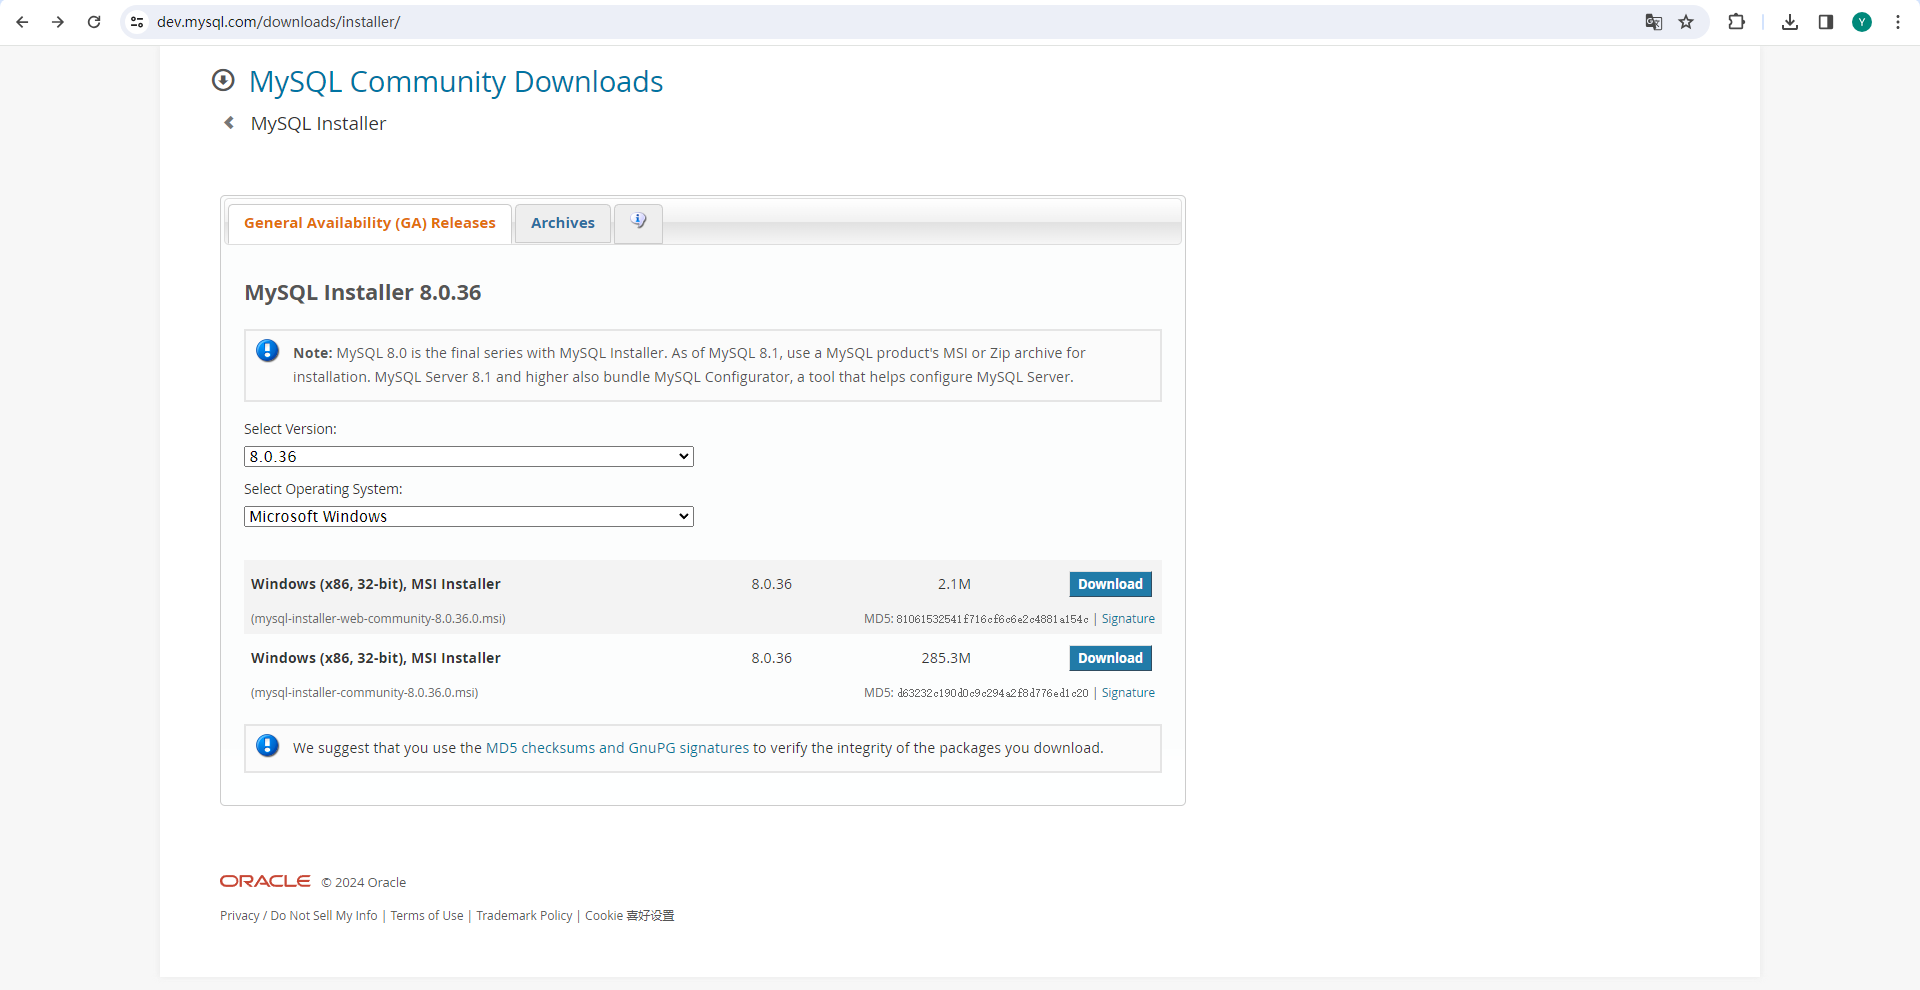Open the information icon tab
Screen dimensions: 1920x990
tap(638, 222)
